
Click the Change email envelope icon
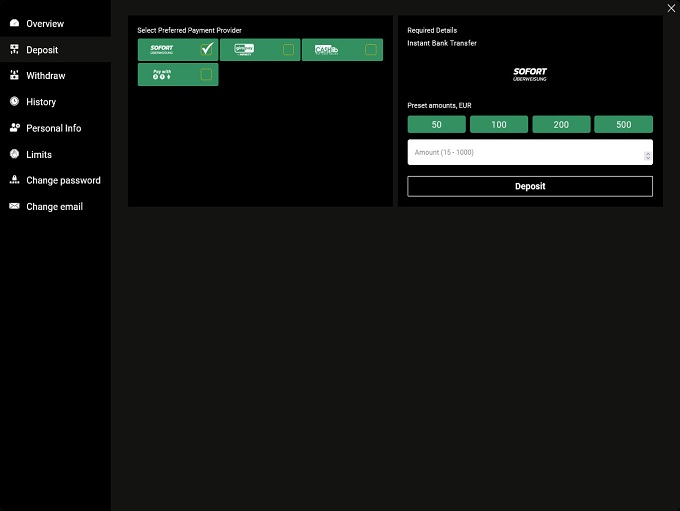coord(14,206)
